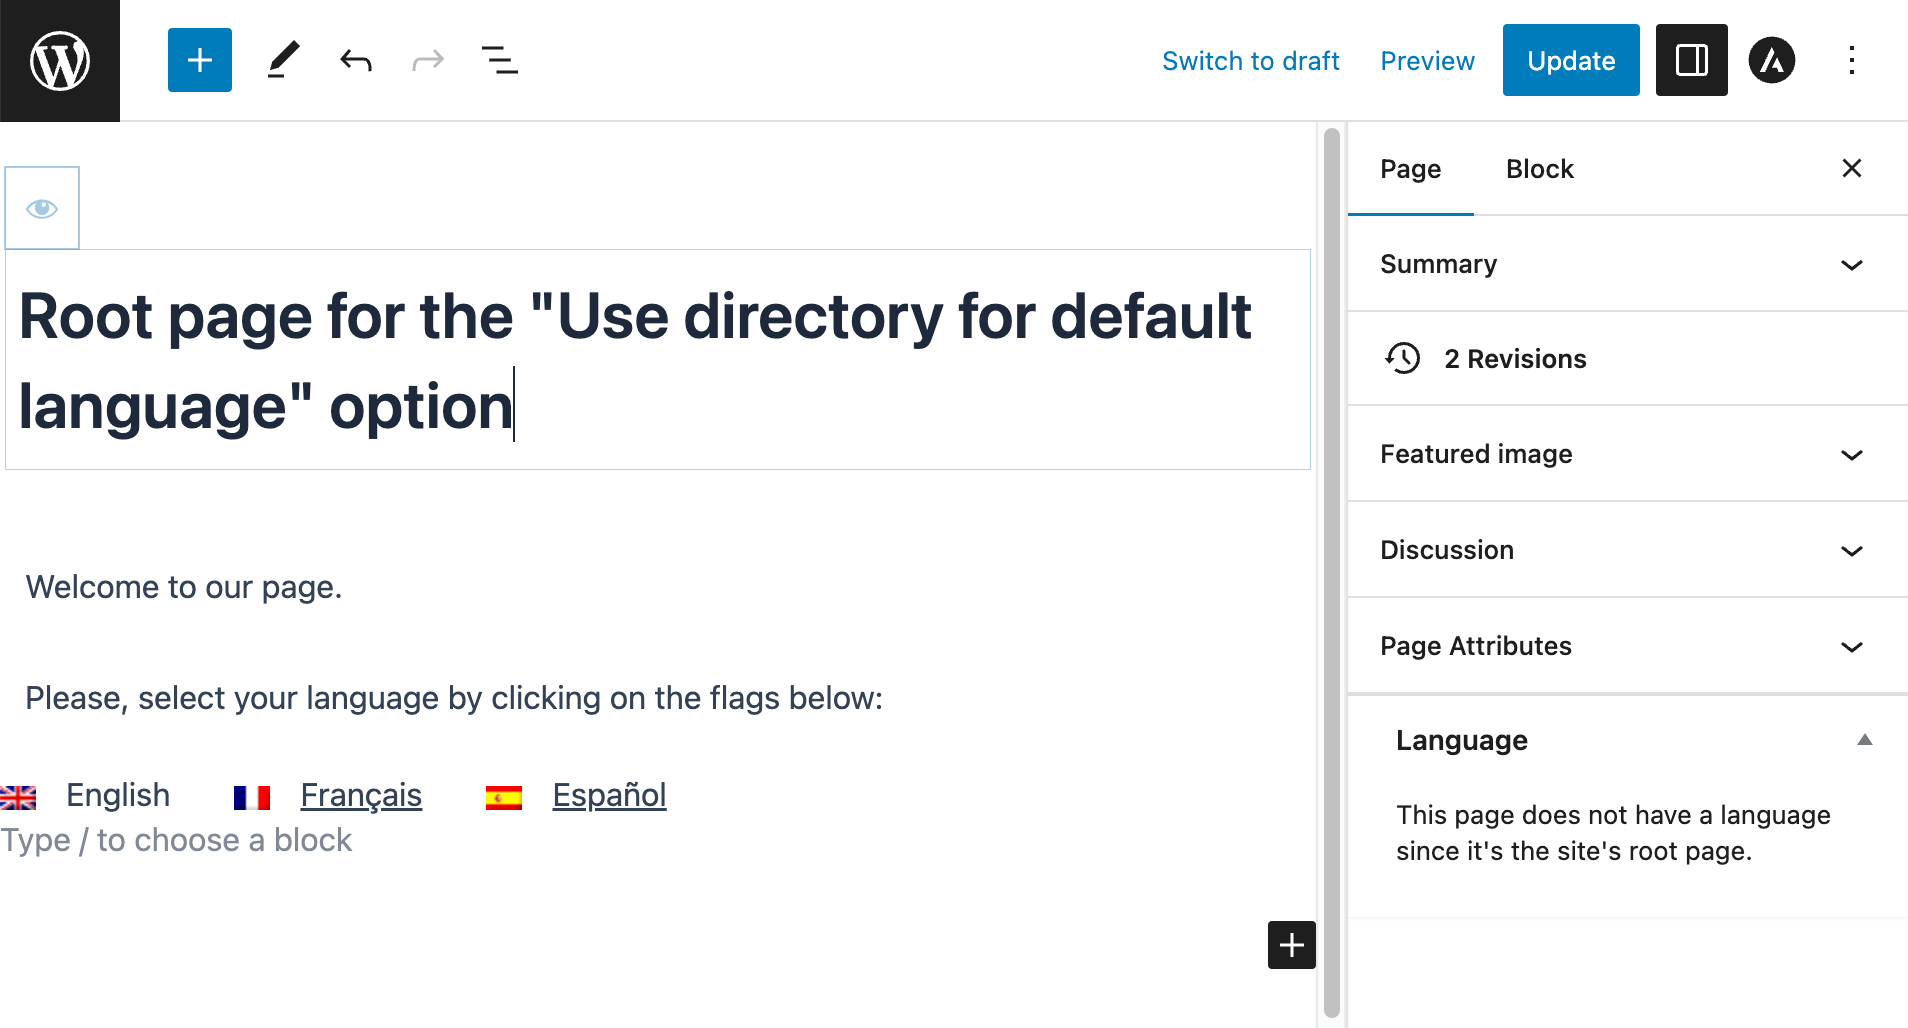Toggle the eye visibility icon above title

pyautogui.click(x=42, y=208)
